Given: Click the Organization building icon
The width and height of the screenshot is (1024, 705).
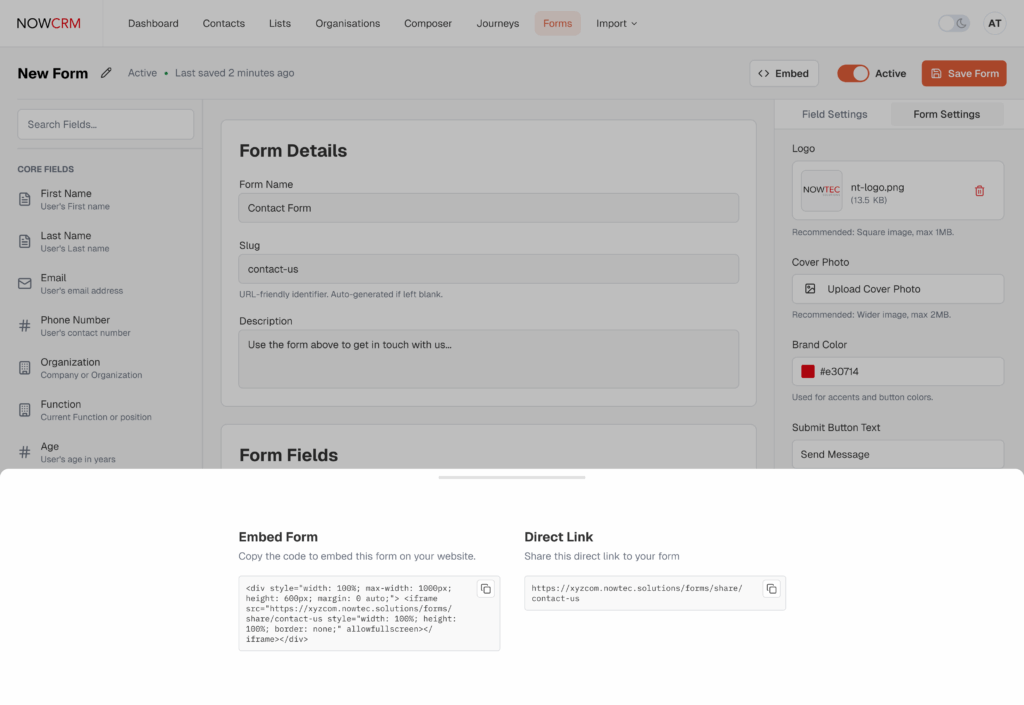Looking at the screenshot, I should [25, 368].
